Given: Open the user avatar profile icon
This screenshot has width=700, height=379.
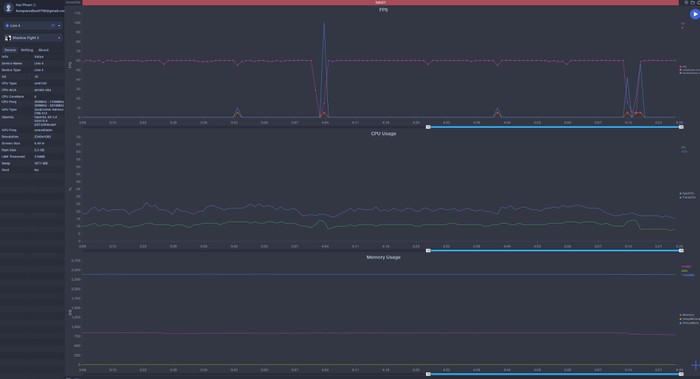Looking at the screenshot, I should click(x=8, y=8).
